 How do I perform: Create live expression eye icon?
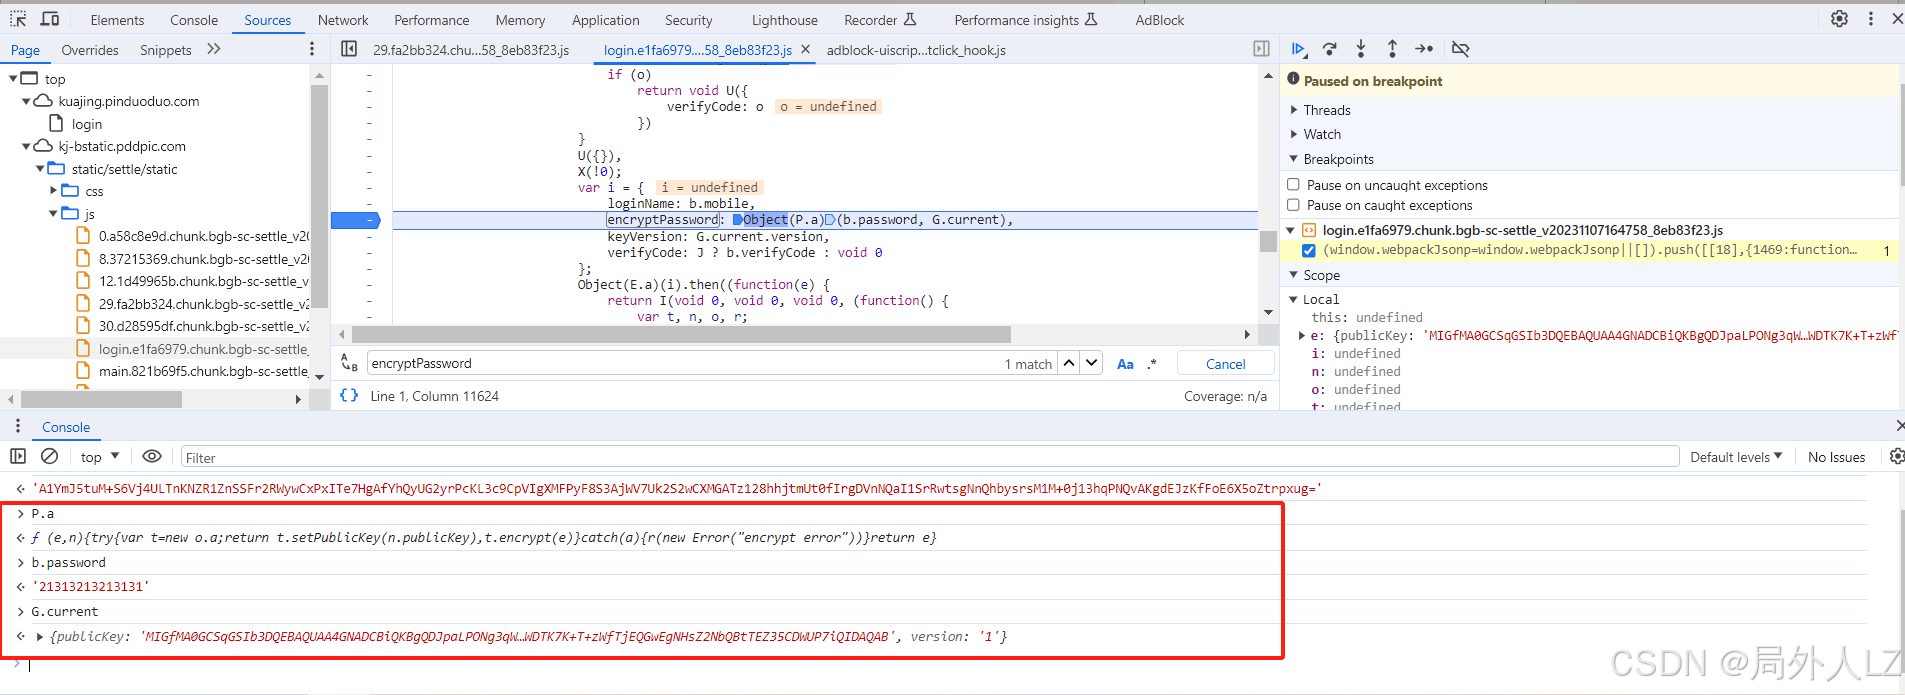[152, 456]
